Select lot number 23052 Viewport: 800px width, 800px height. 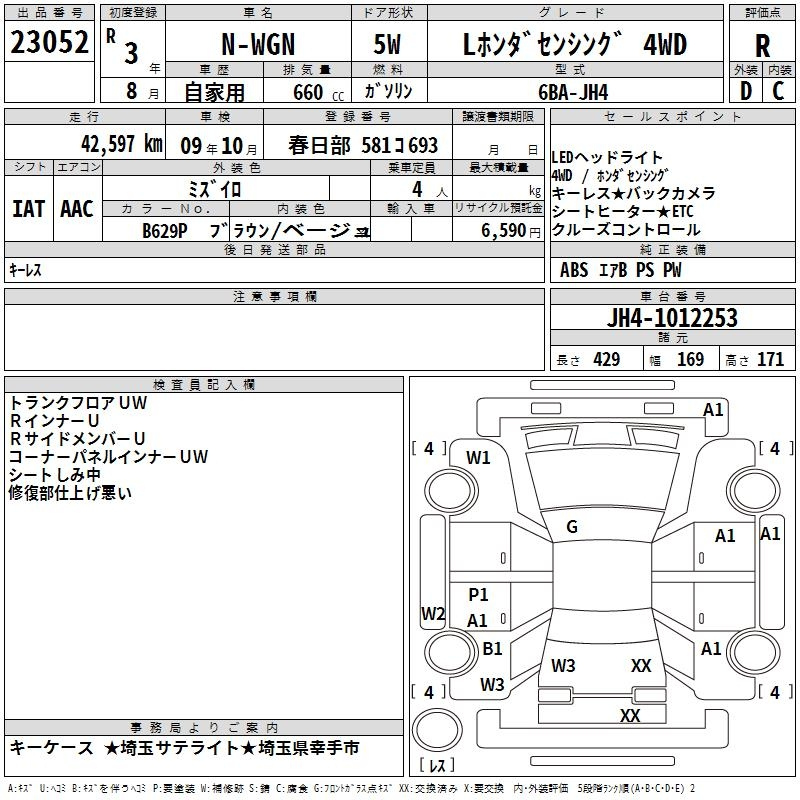pyautogui.click(x=49, y=42)
